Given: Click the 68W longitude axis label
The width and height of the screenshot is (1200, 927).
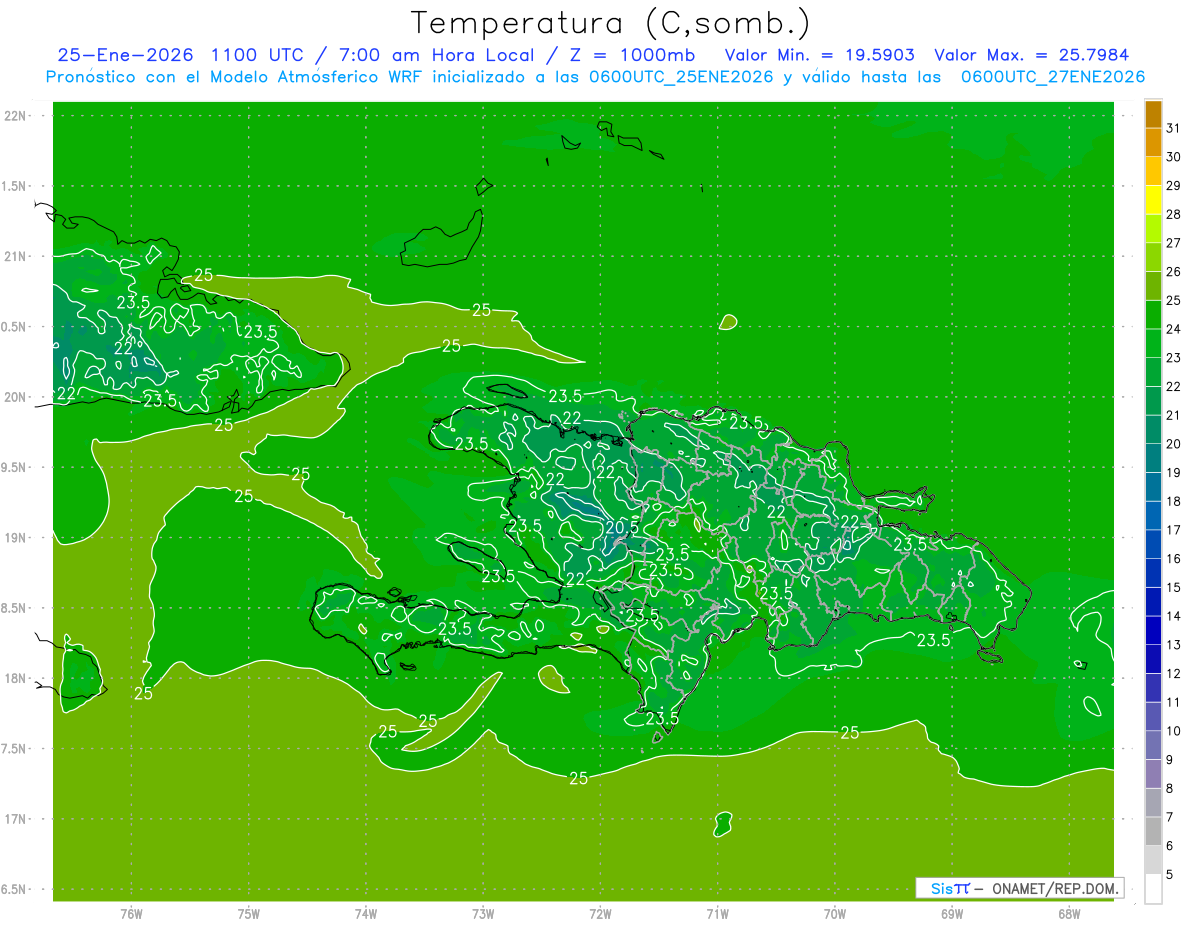Looking at the screenshot, I should [x=1068, y=913].
